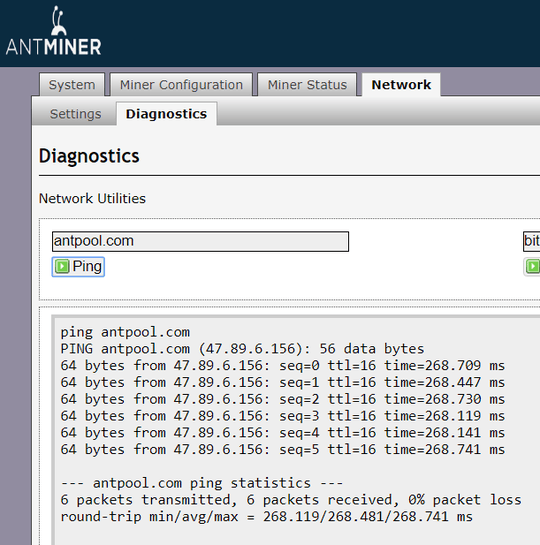The width and height of the screenshot is (540, 545).
Task: Click the green play icon at right edge
Action: pos(533,267)
